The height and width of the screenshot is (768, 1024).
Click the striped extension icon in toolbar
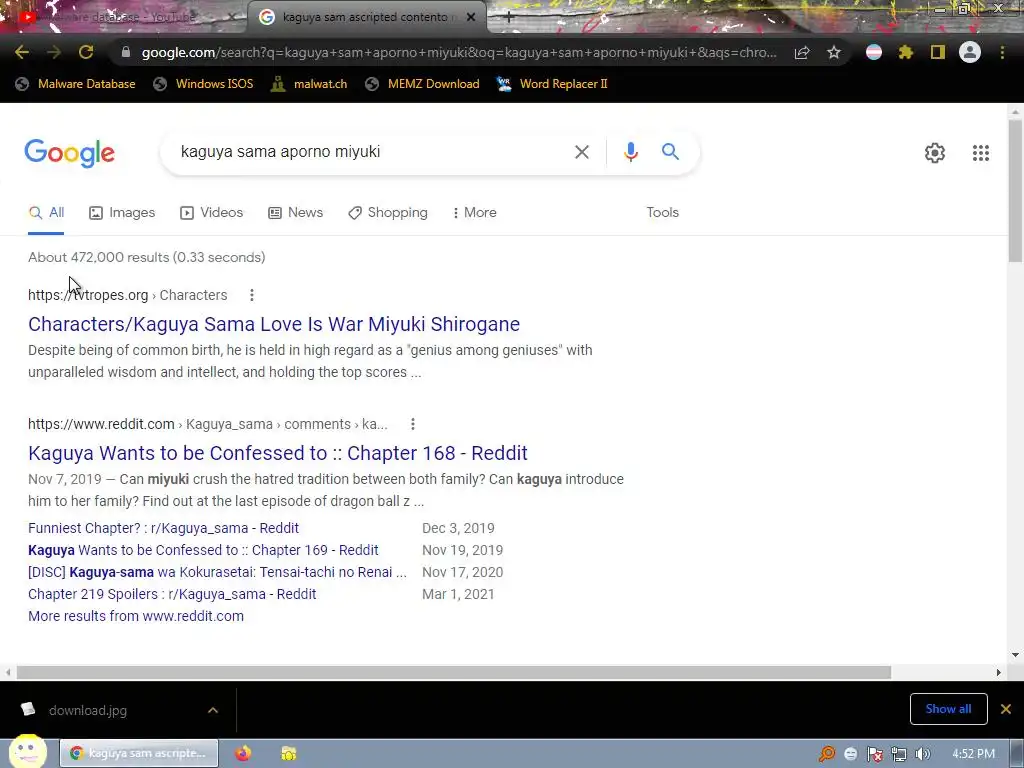pos(874,52)
